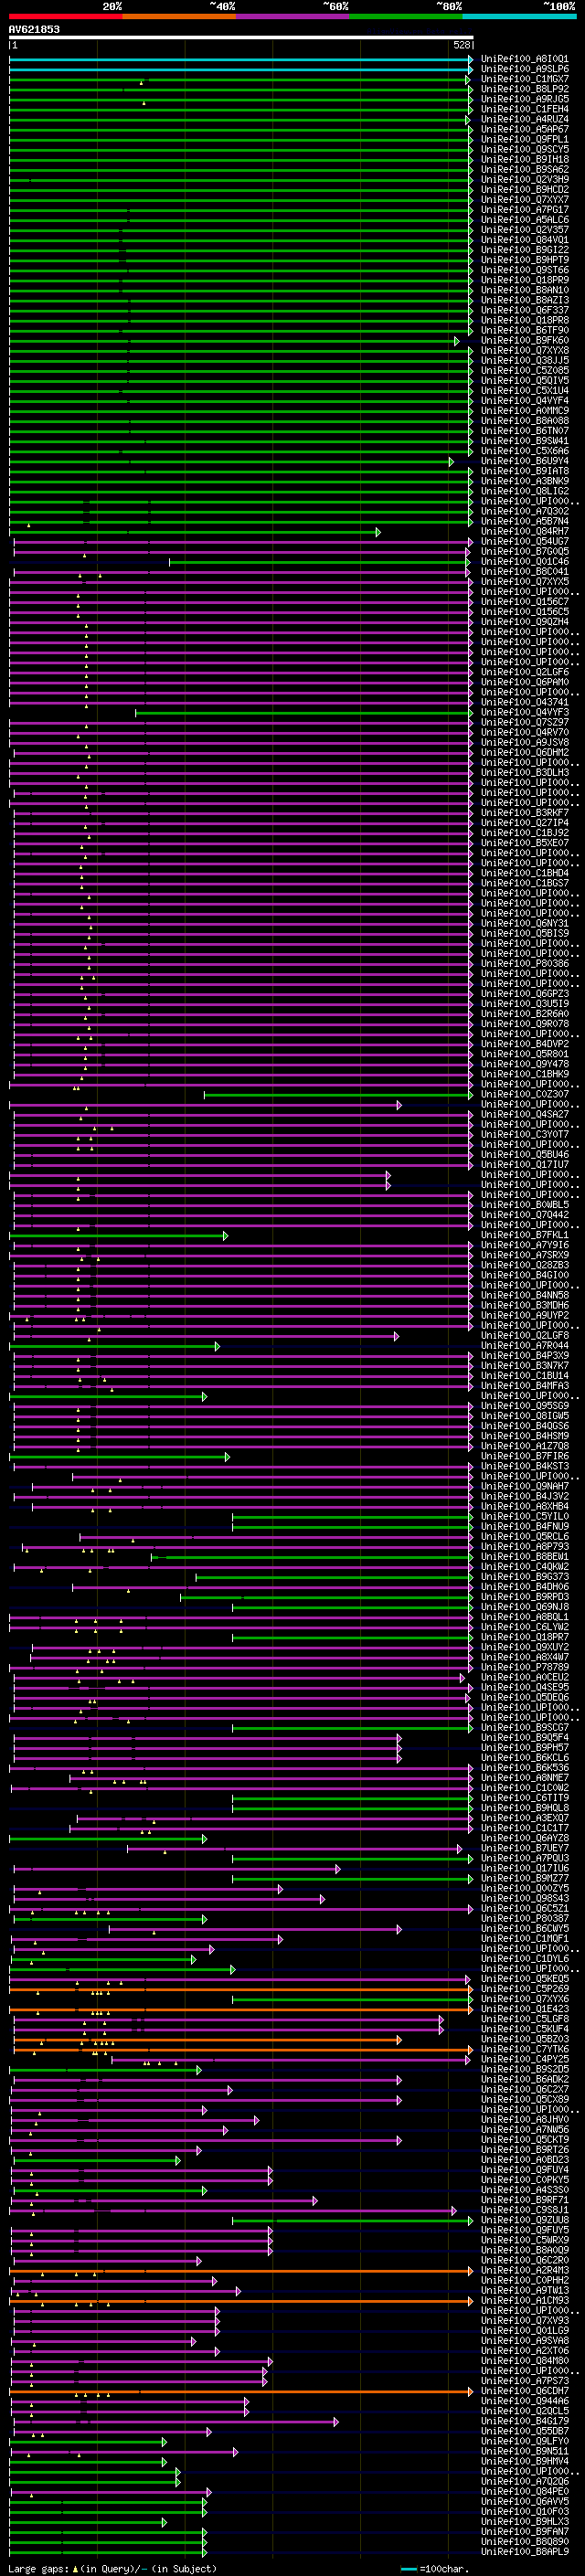
Task: Open the UniRef100_Q1E423 hit
Action: coord(524,2009)
